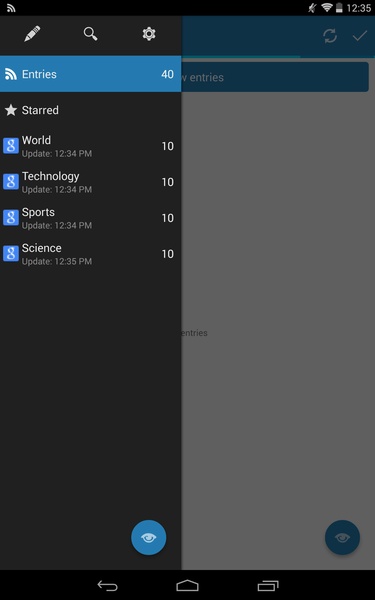Tap the Android home navigation button

click(188, 585)
